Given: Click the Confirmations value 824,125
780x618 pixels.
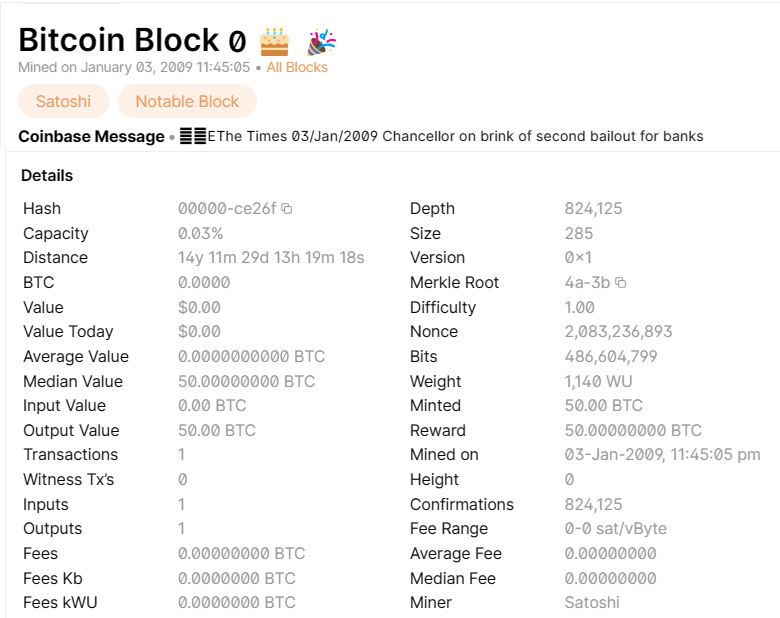Looking at the screenshot, I should (593, 505).
